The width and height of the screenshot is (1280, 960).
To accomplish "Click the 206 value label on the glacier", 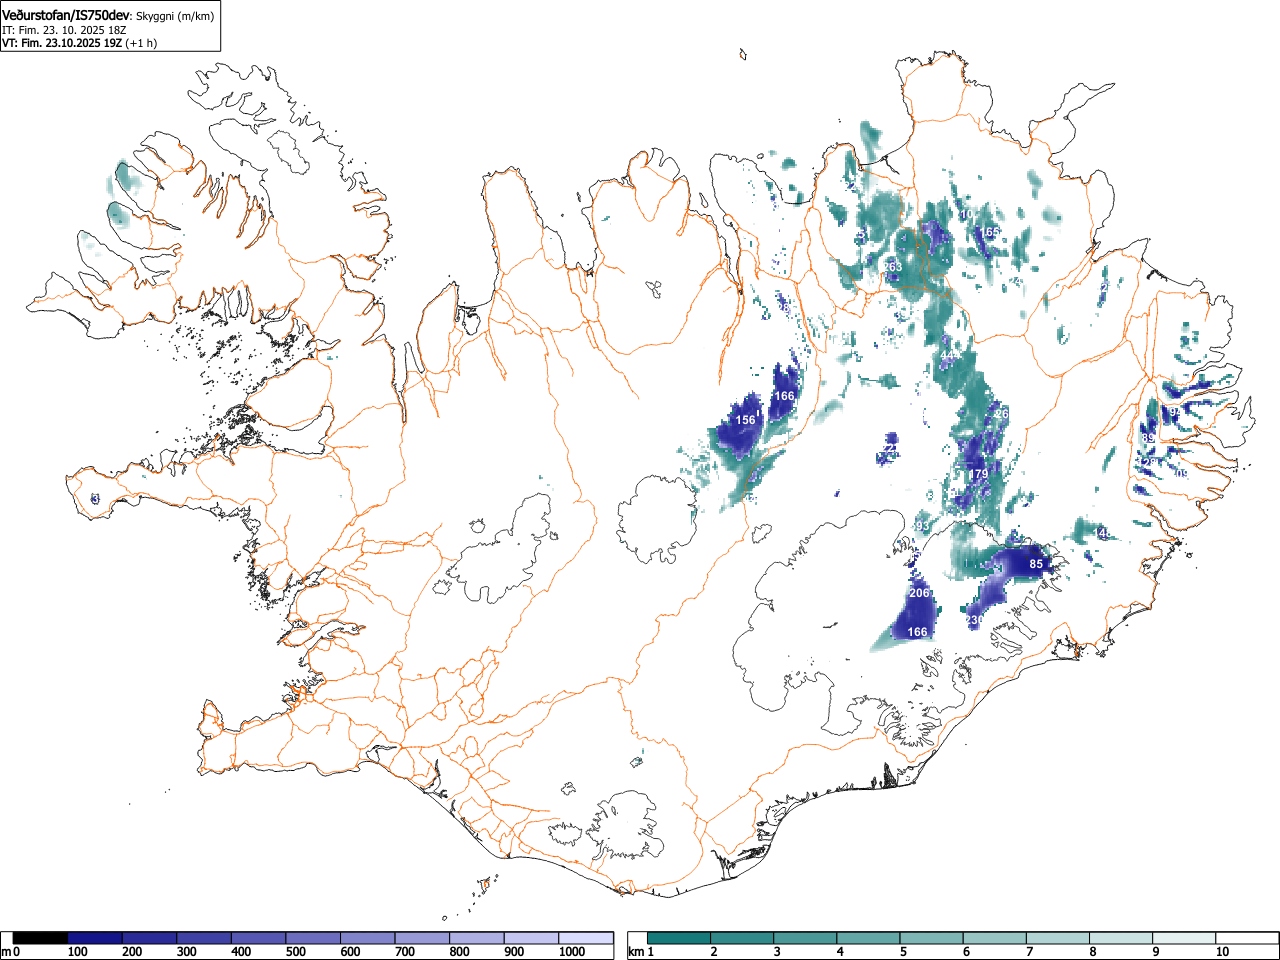I will pos(918,593).
